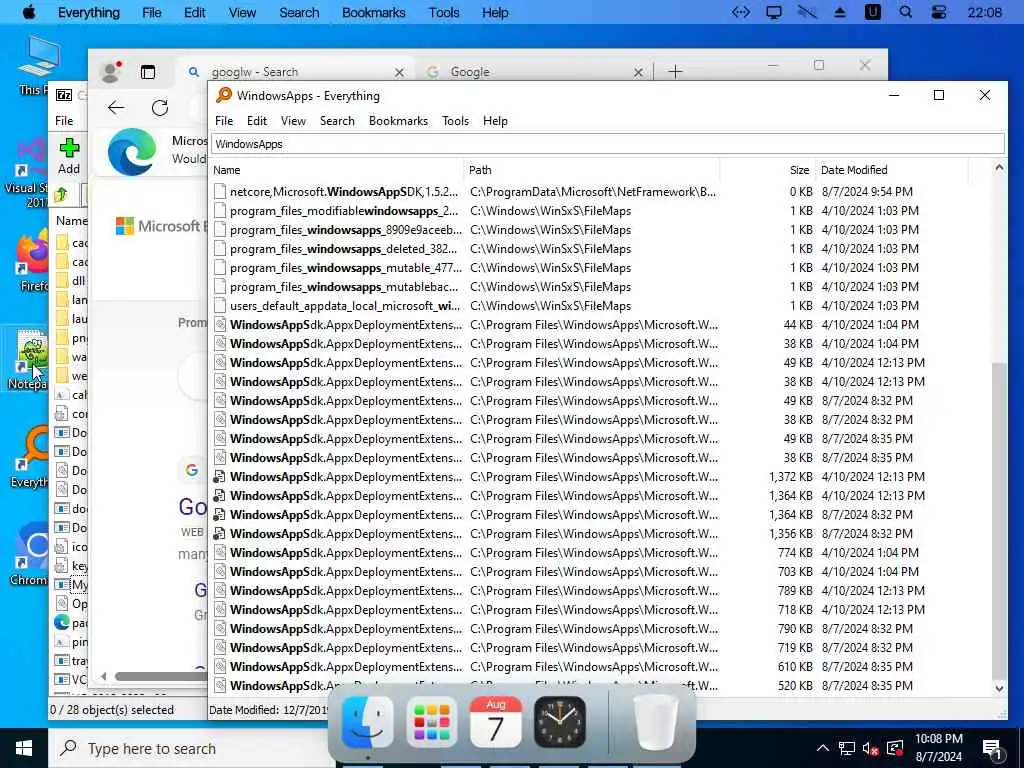Open the Search menu in Everything window
The height and width of the screenshot is (768, 1024).
click(337, 121)
